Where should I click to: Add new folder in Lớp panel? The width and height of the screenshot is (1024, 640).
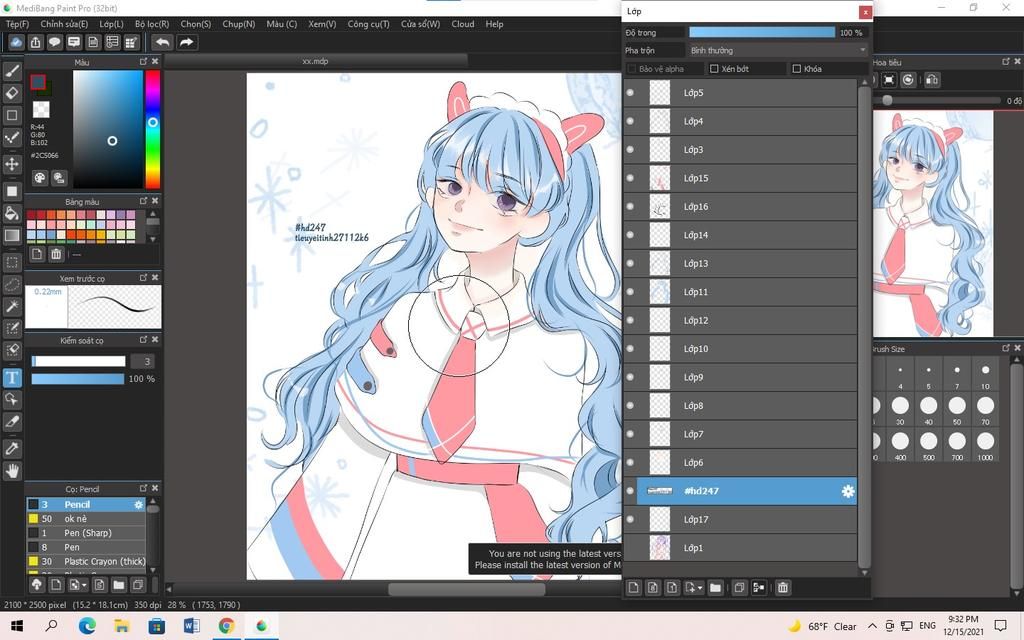(x=716, y=588)
